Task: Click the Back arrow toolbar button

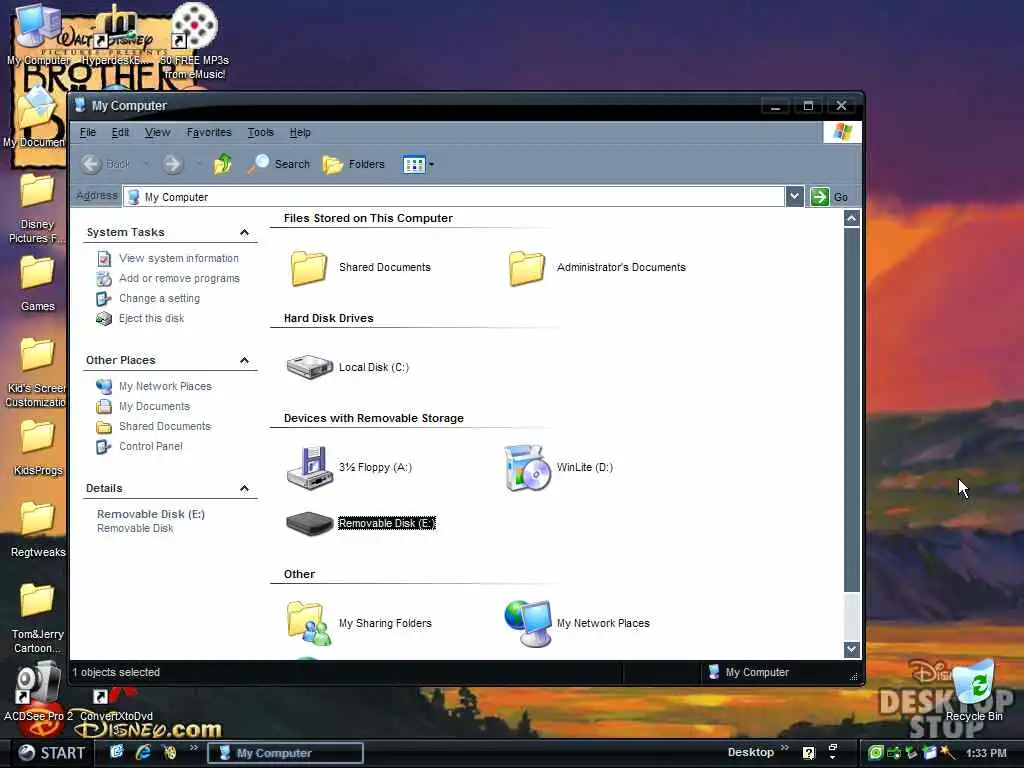Action: [91, 164]
